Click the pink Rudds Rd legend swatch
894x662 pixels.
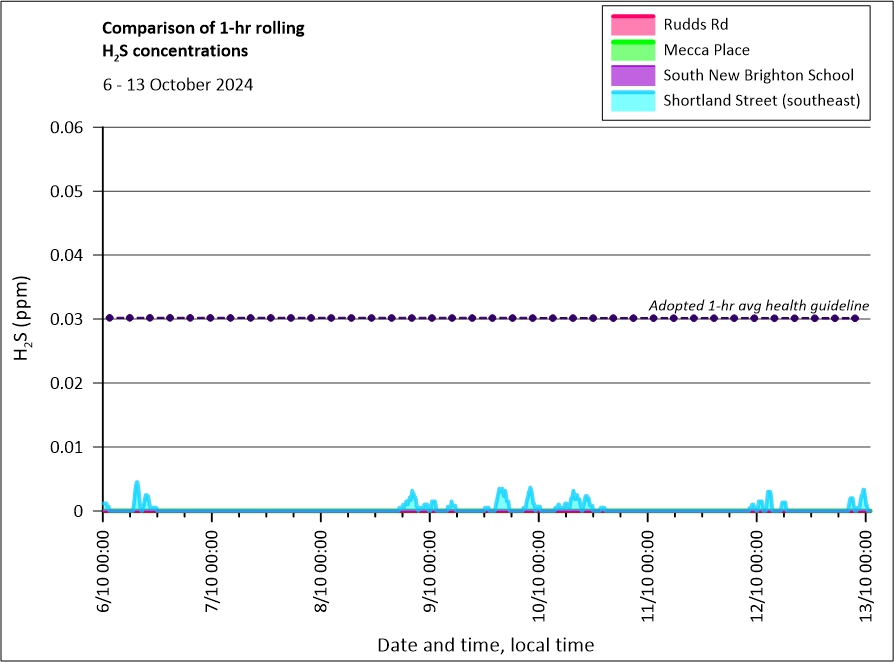pos(630,24)
